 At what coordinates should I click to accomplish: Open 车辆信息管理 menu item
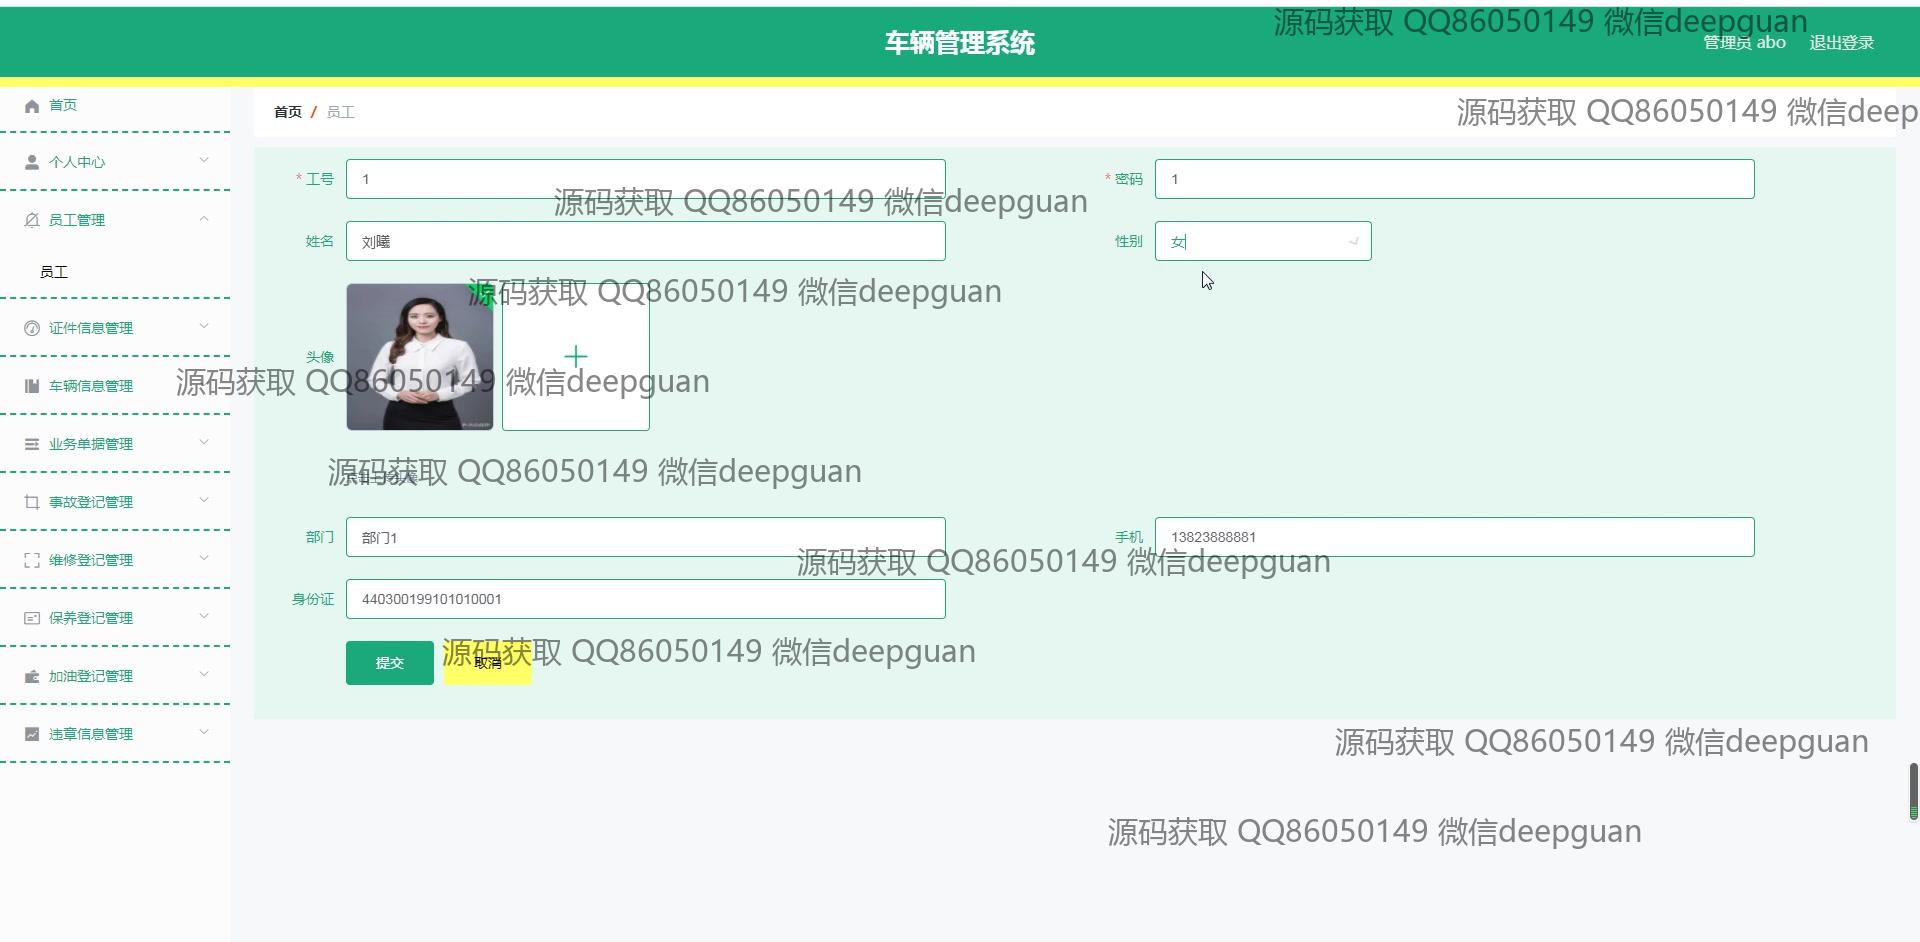115,386
